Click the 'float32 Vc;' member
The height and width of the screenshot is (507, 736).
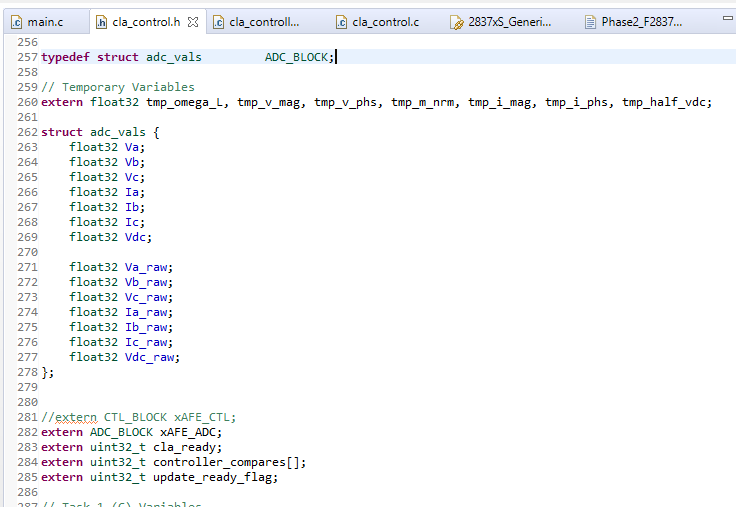point(107,177)
